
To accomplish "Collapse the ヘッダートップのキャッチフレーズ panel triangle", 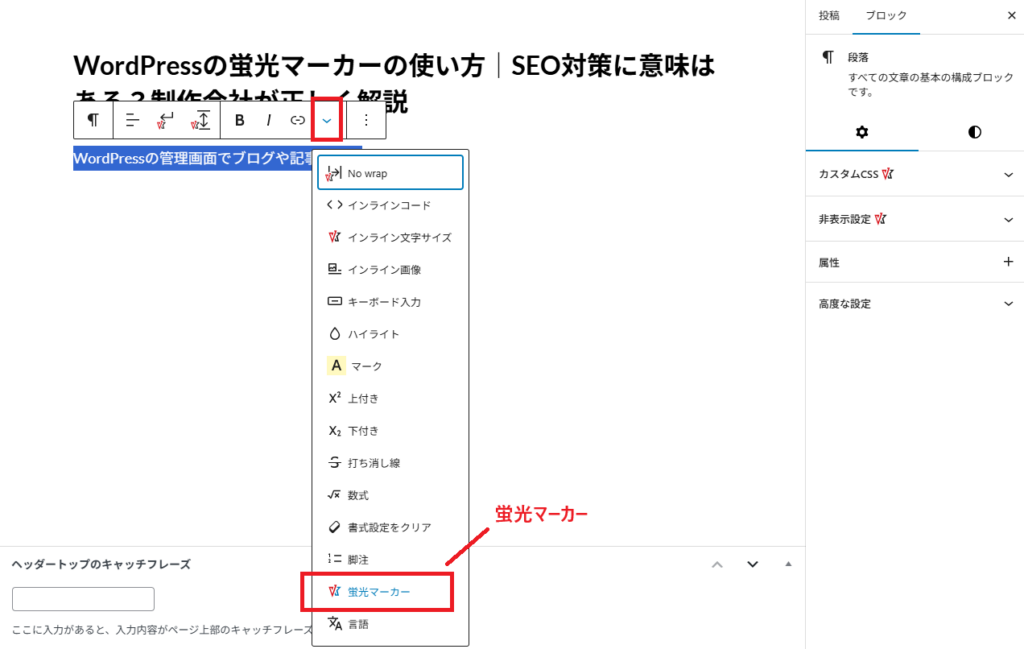I will pyautogui.click(x=789, y=564).
